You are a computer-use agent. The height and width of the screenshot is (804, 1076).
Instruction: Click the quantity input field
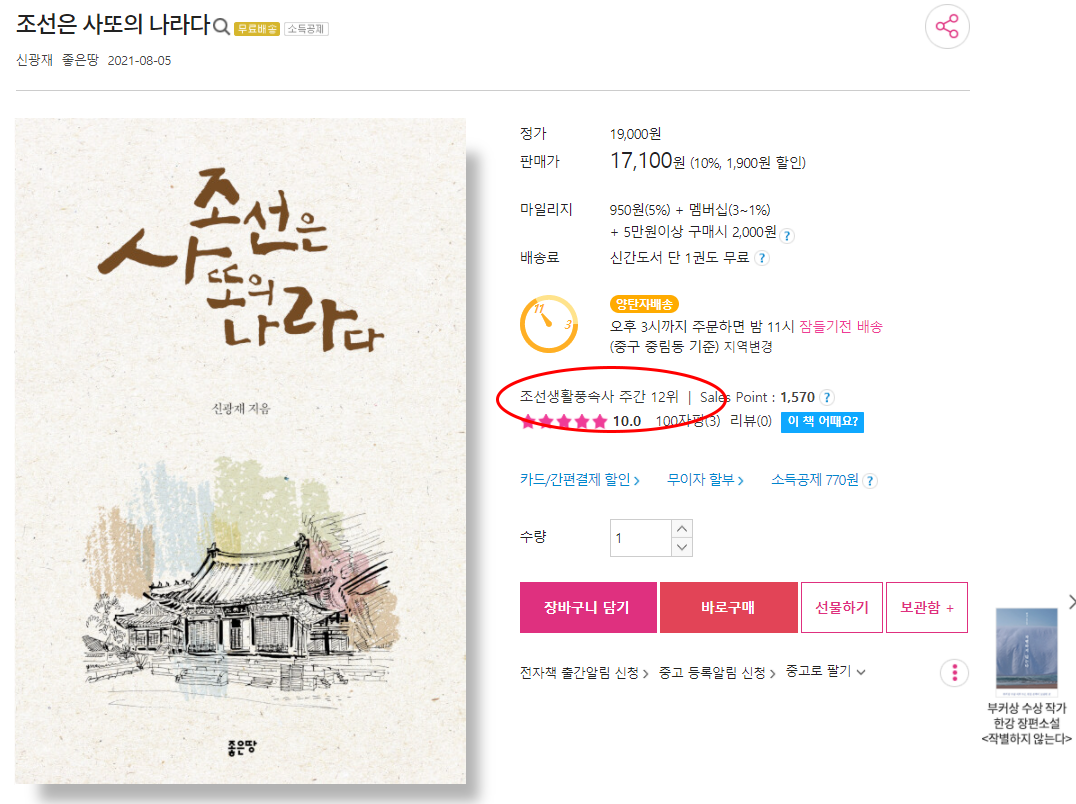click(640, 538)
